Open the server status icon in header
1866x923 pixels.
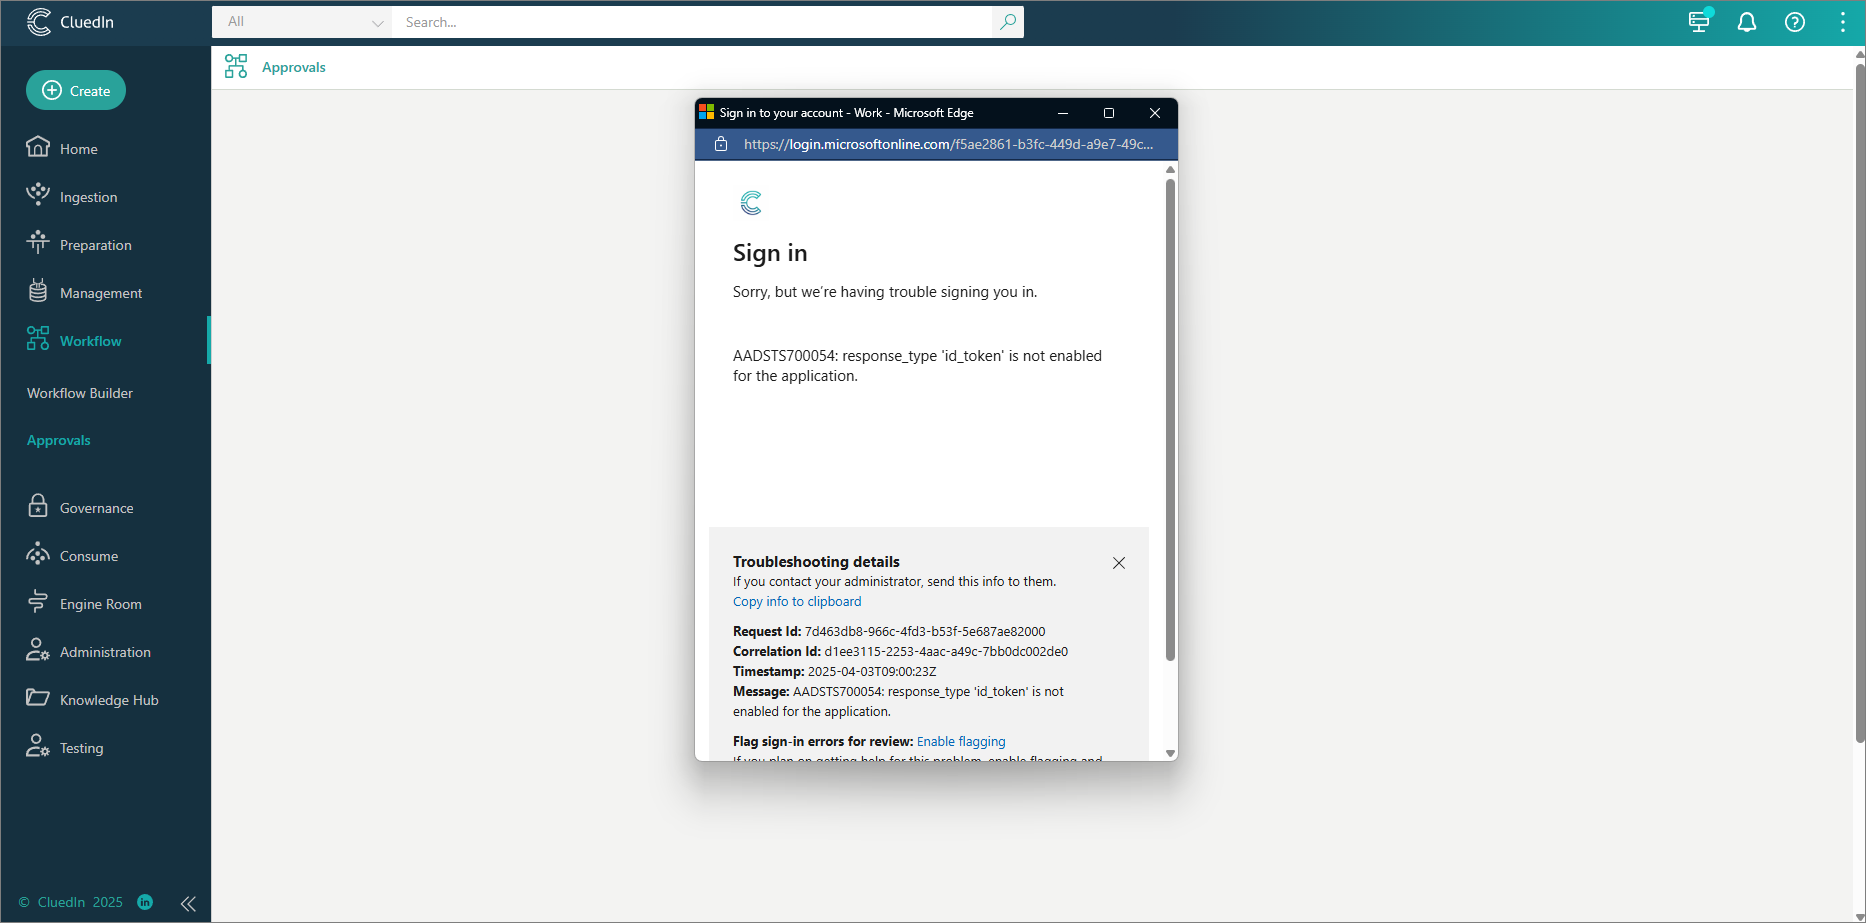[x=1699, y=22]
